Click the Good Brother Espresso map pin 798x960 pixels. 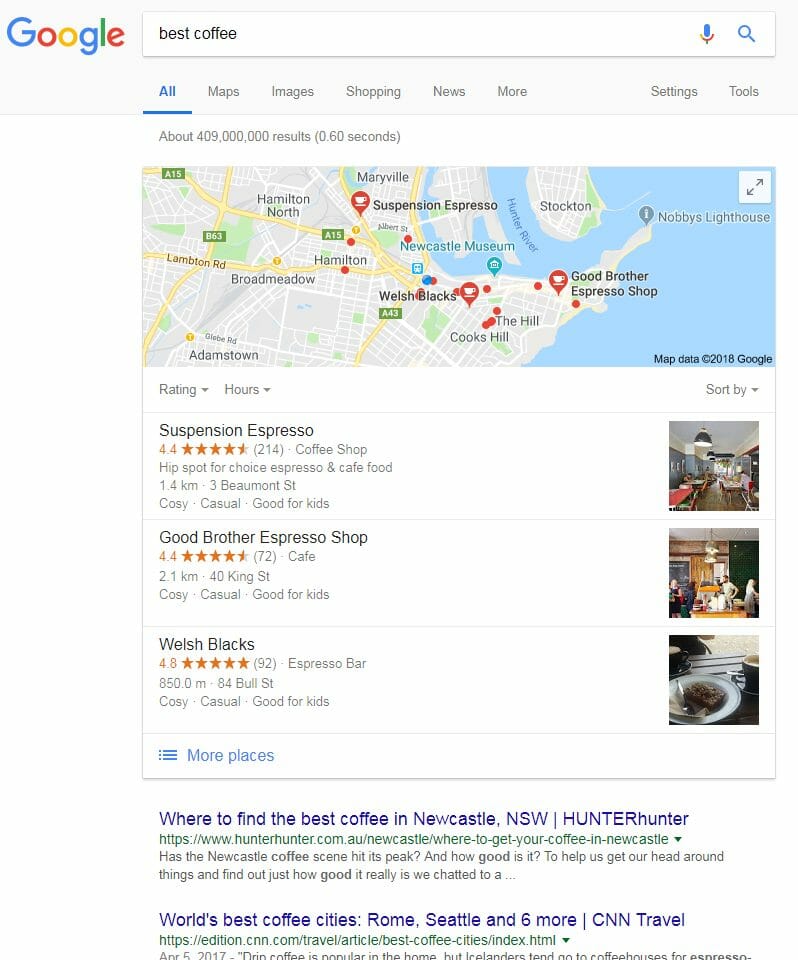click(x=558, y=281)
